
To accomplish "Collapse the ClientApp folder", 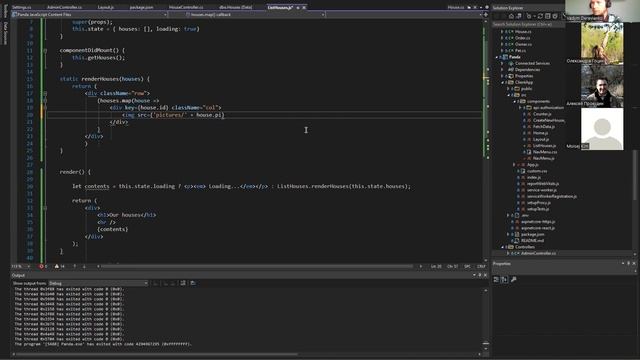I will pyautogui.click(x=502, y=82).
